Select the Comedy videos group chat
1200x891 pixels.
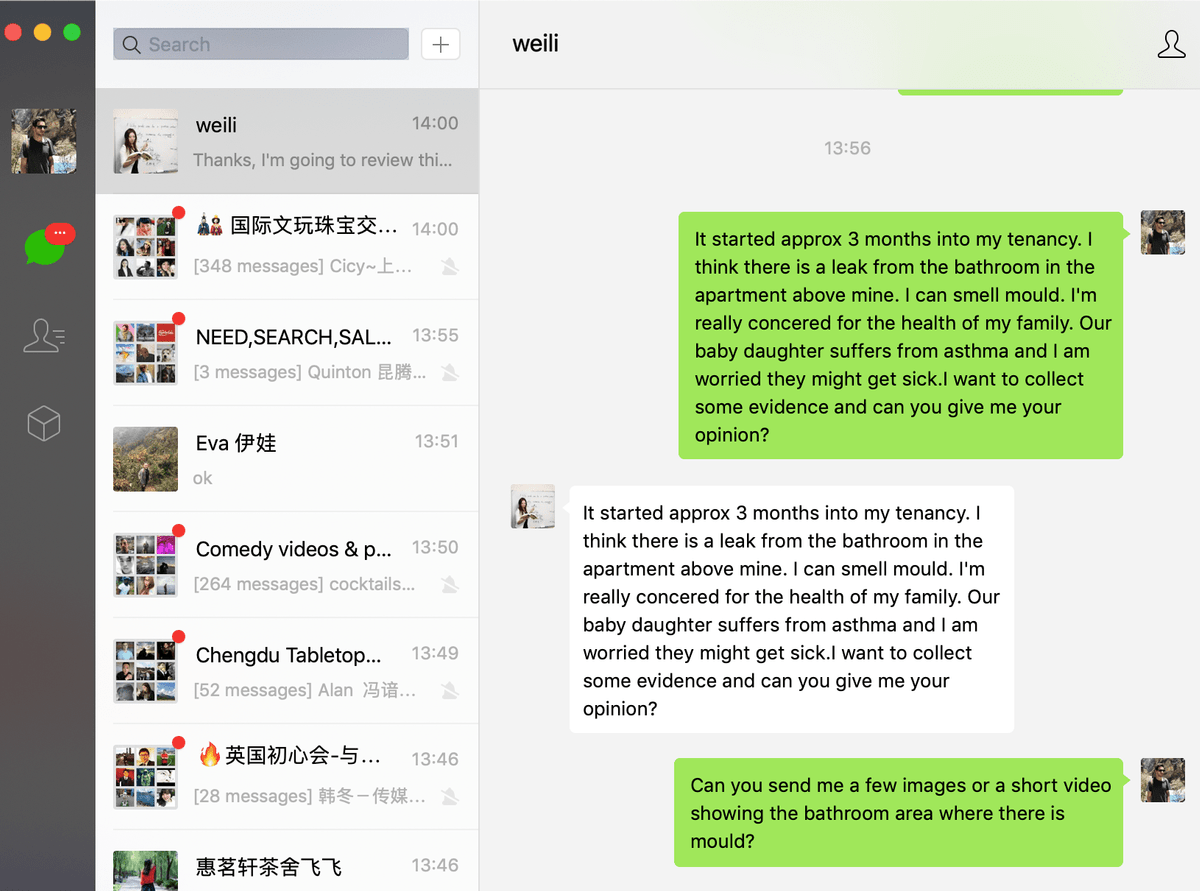(x=287, y=565)
